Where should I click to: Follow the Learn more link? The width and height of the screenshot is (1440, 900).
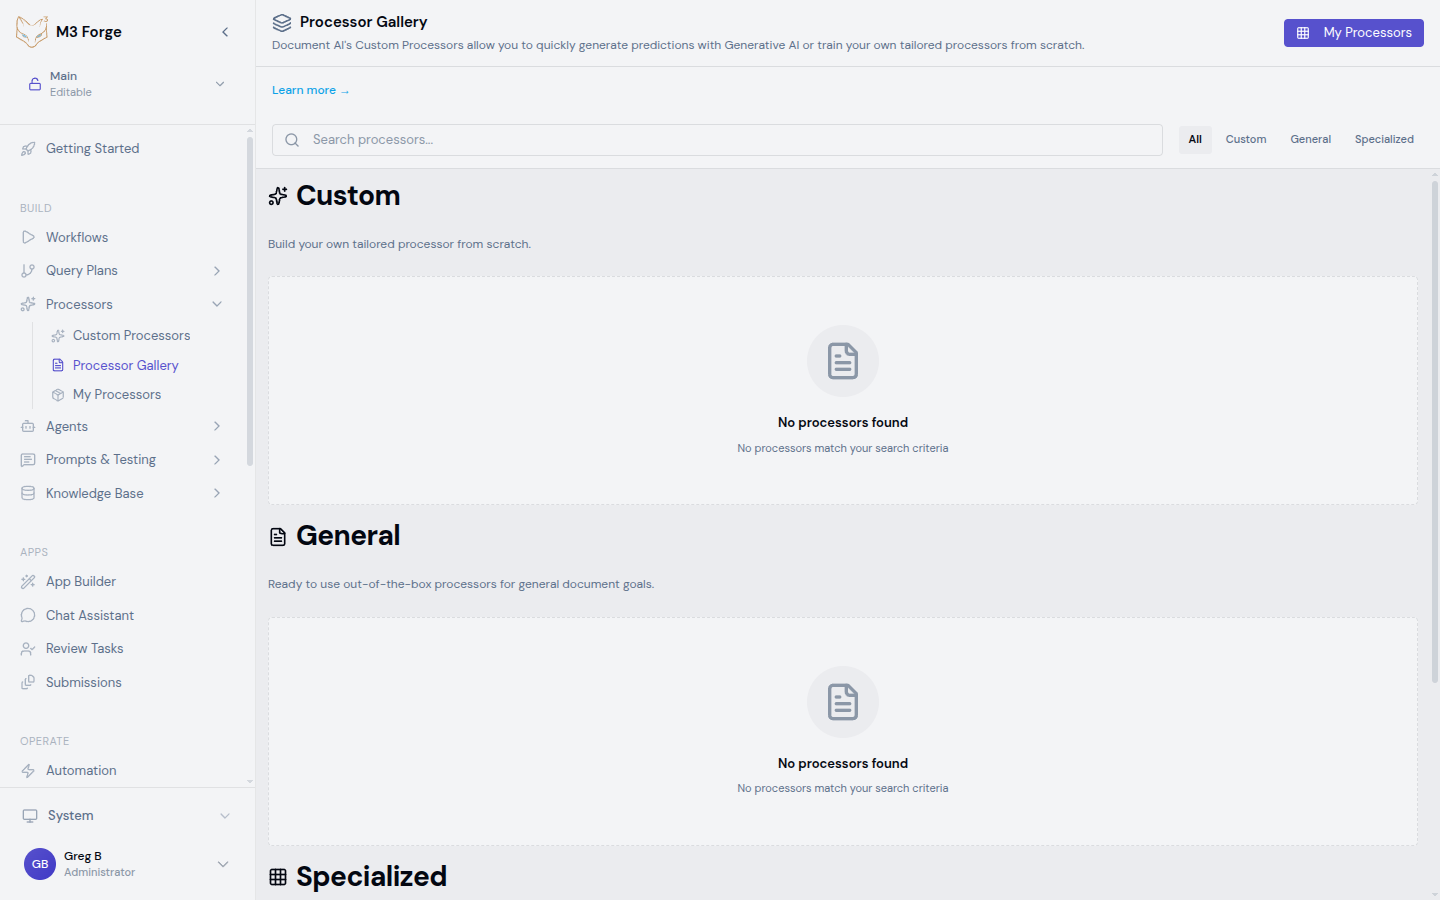click(310, 91)
